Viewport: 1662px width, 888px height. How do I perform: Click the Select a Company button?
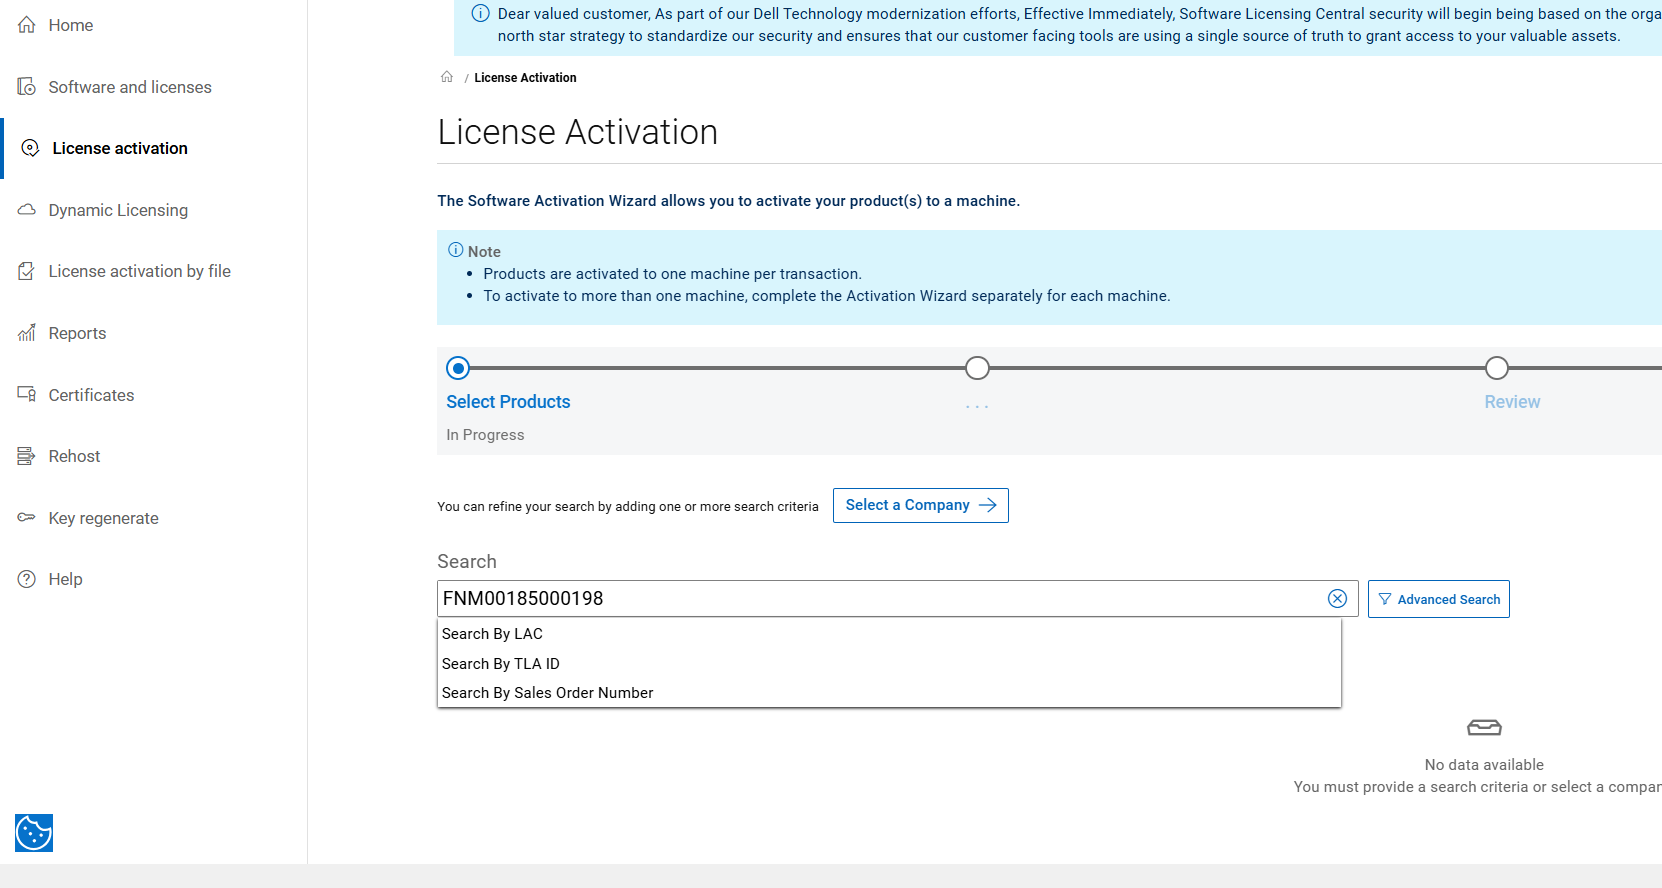[x=921, y=505]
